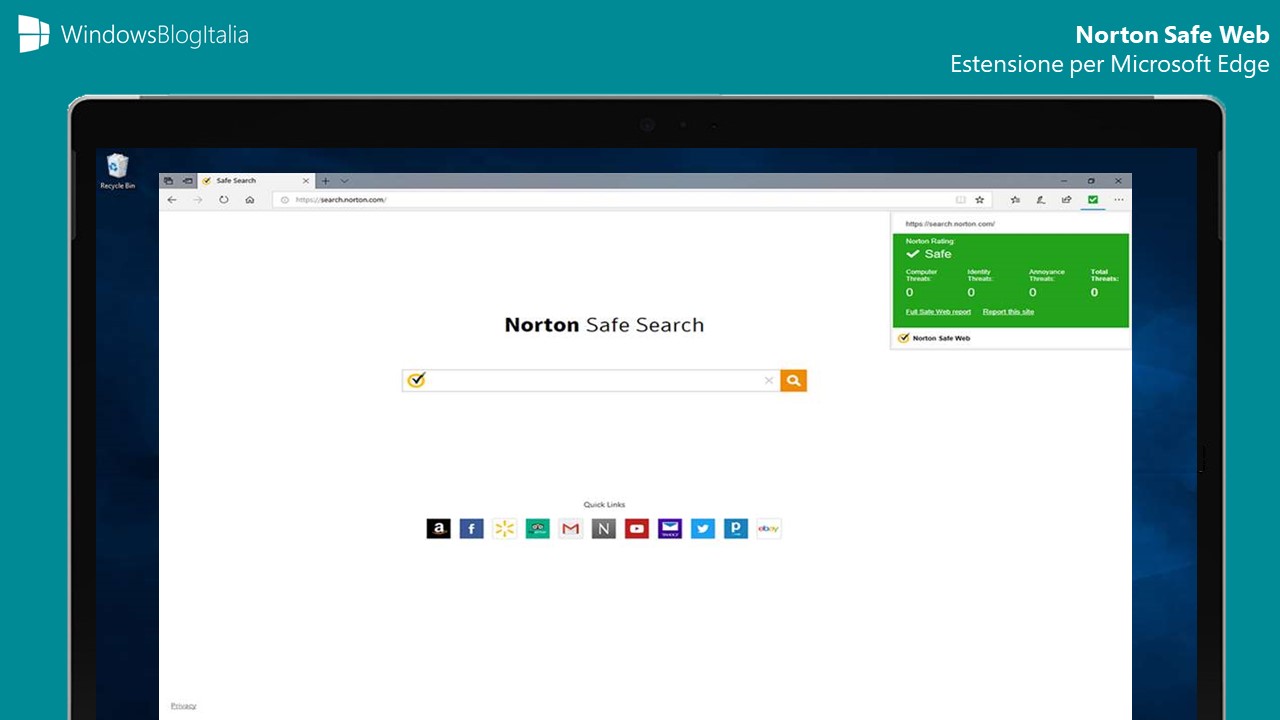The width and height of the screenshot is (1280, 720).
Task: Click the set these tabs aside icon
Action: click(x=187, y=181)
